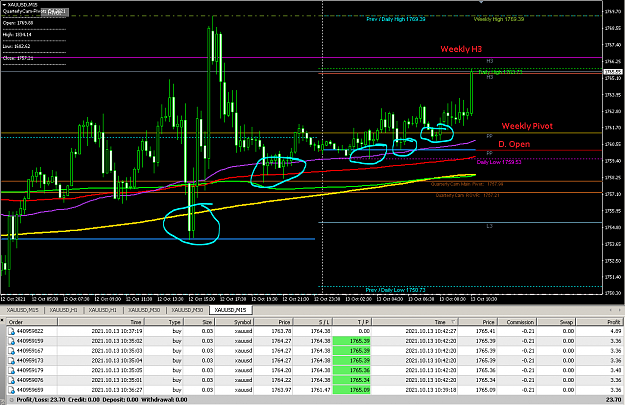Click the total profit 23.70 in the Profit column

(614, 400)
